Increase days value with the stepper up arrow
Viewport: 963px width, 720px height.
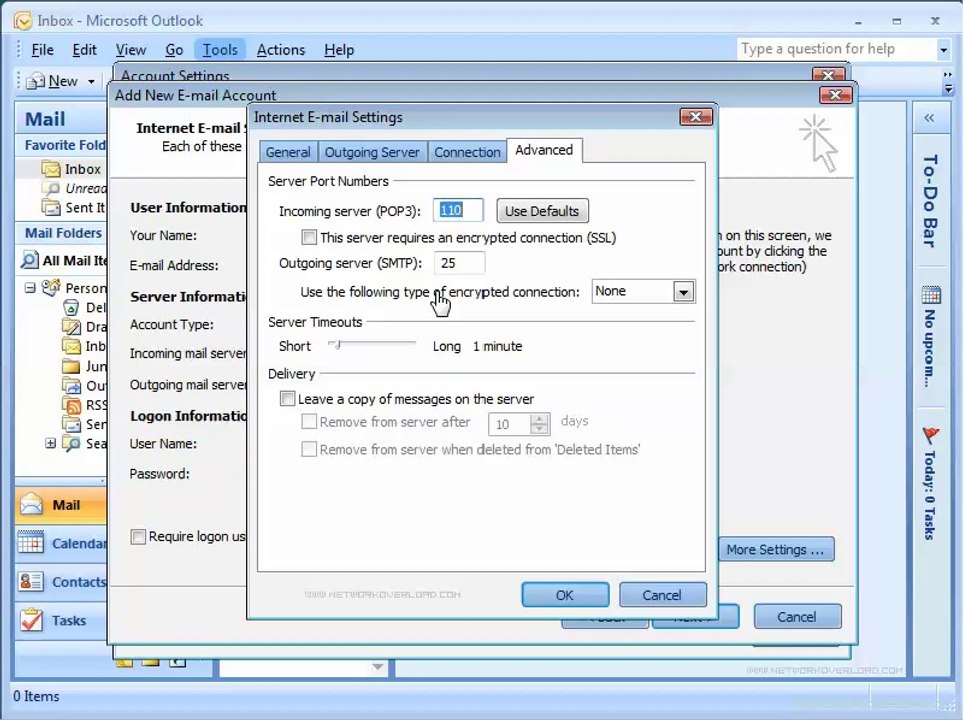click(539, 418)
